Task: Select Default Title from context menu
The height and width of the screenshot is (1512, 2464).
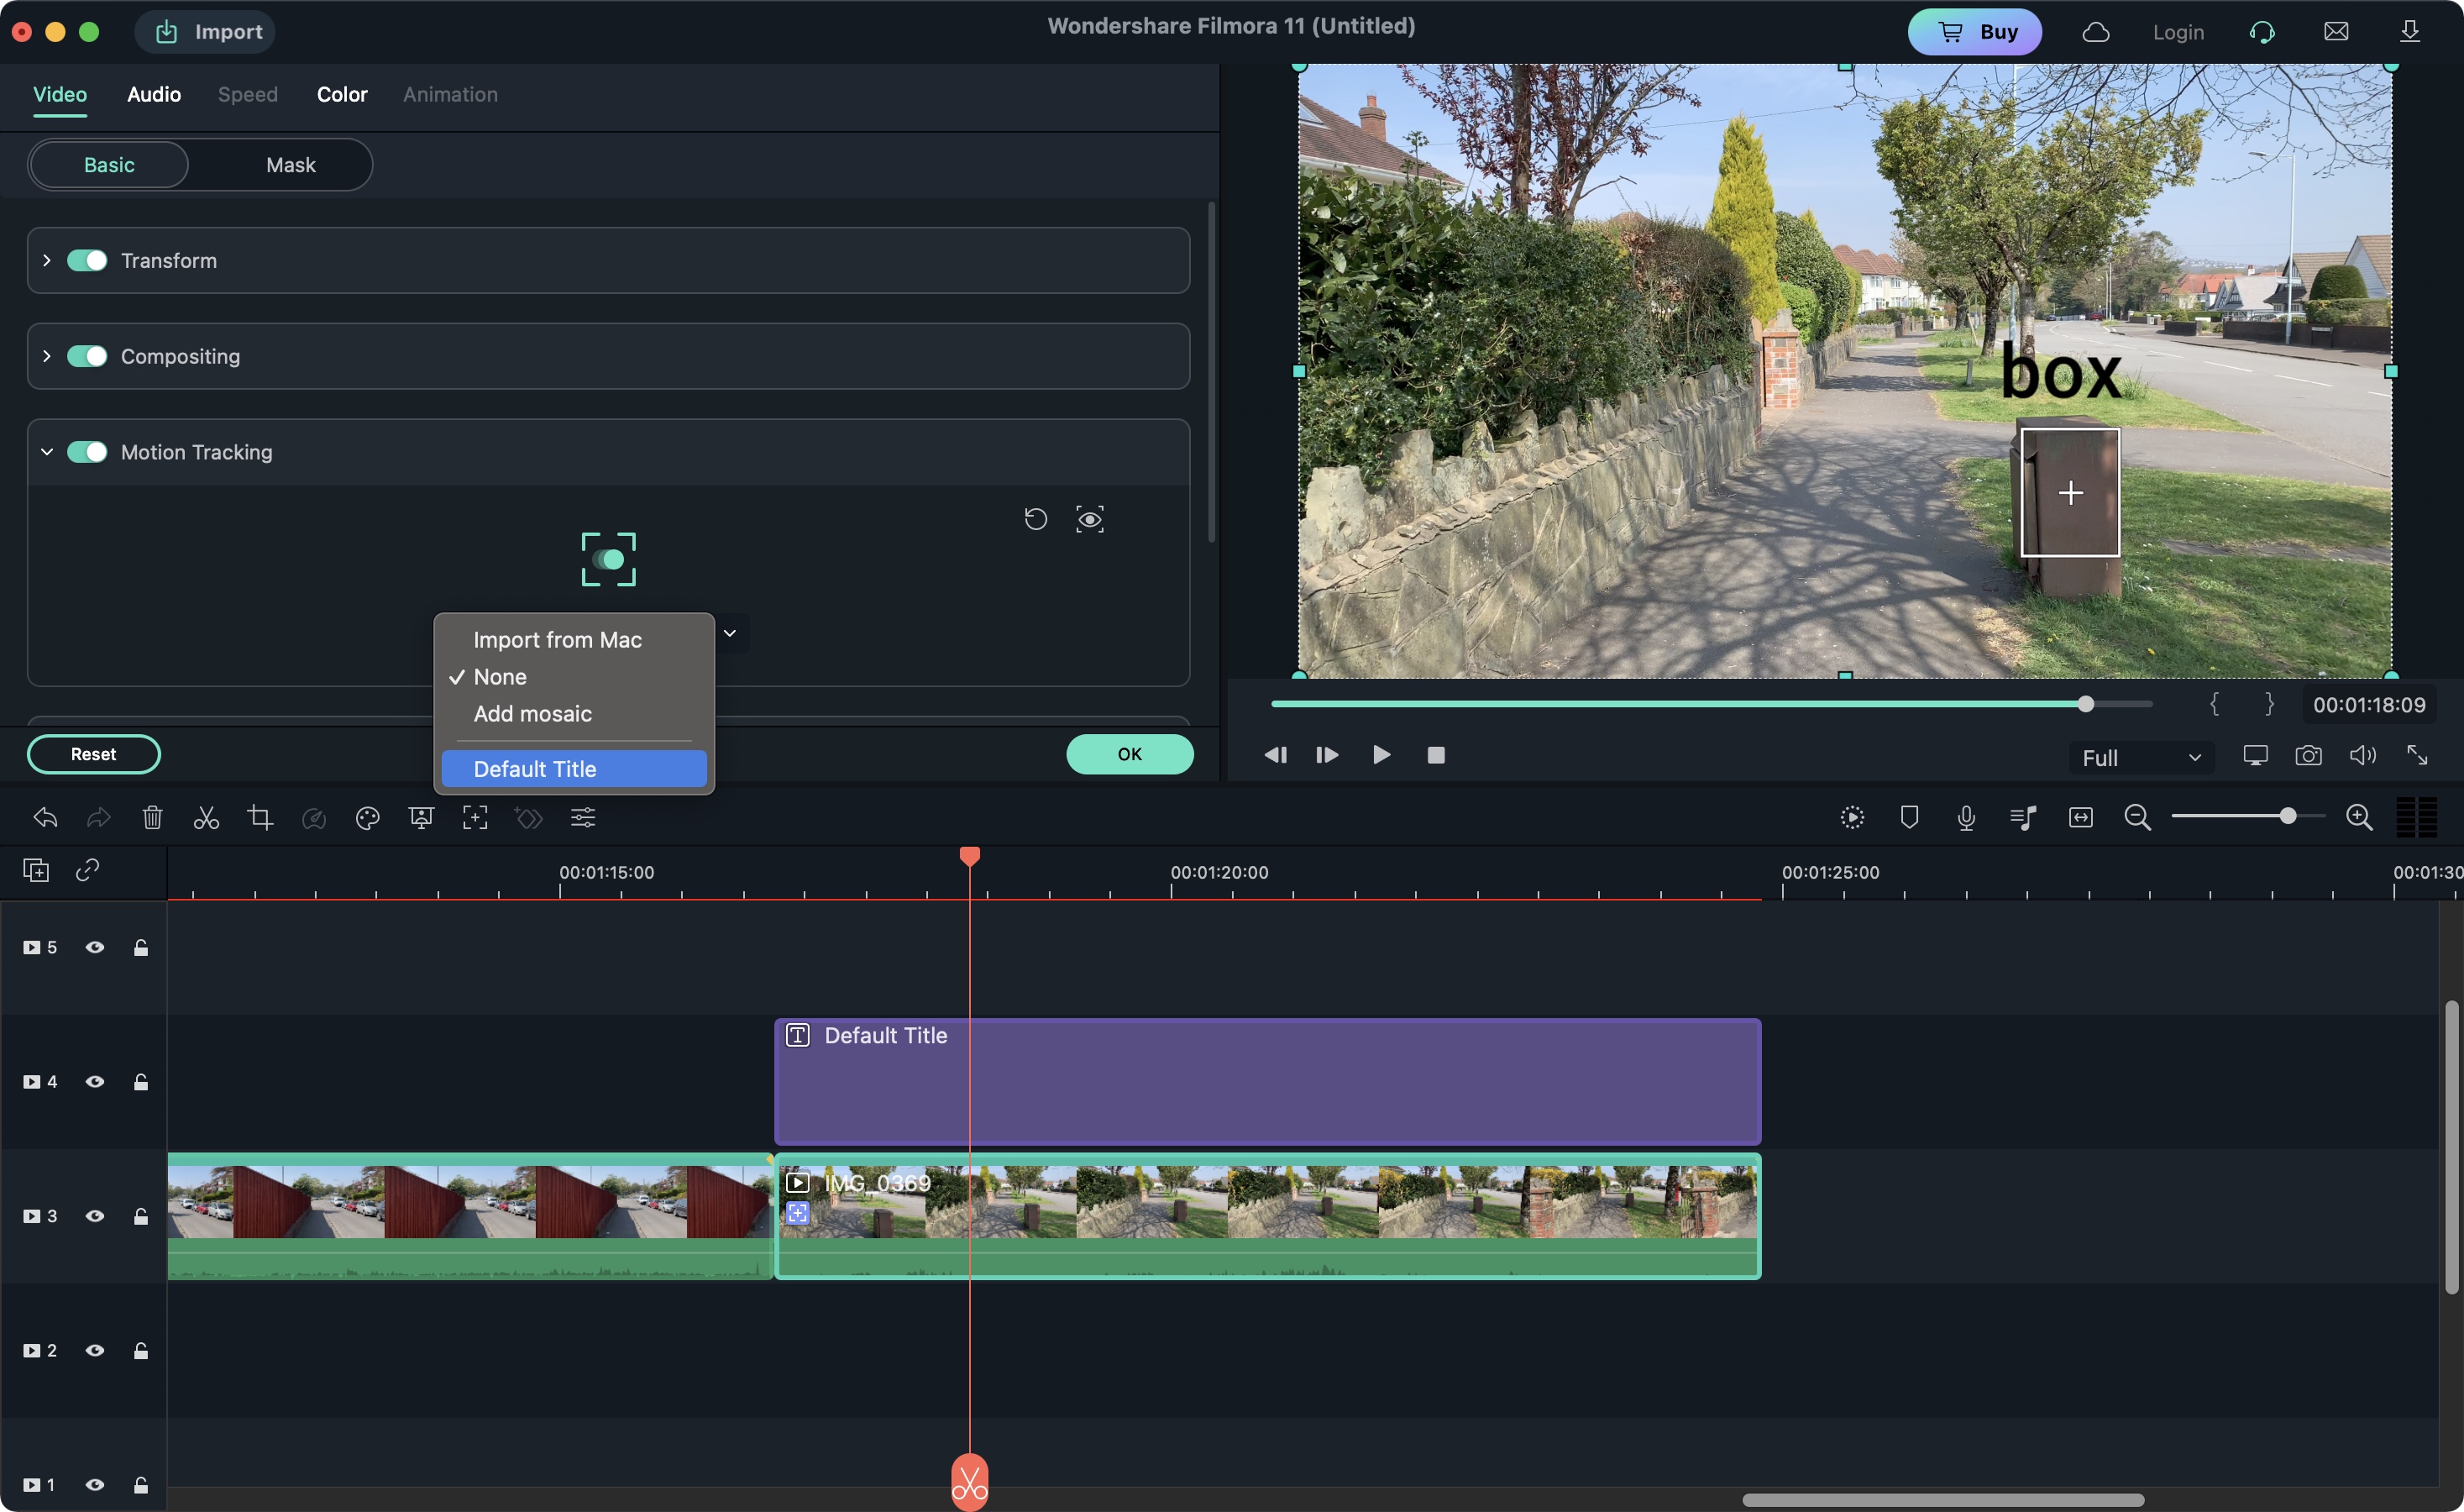Action: tap(533, 769)
